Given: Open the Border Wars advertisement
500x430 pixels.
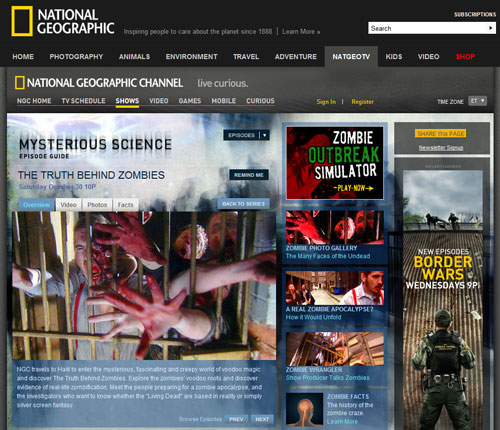Looking at the screenshot, I should [442, 300].
